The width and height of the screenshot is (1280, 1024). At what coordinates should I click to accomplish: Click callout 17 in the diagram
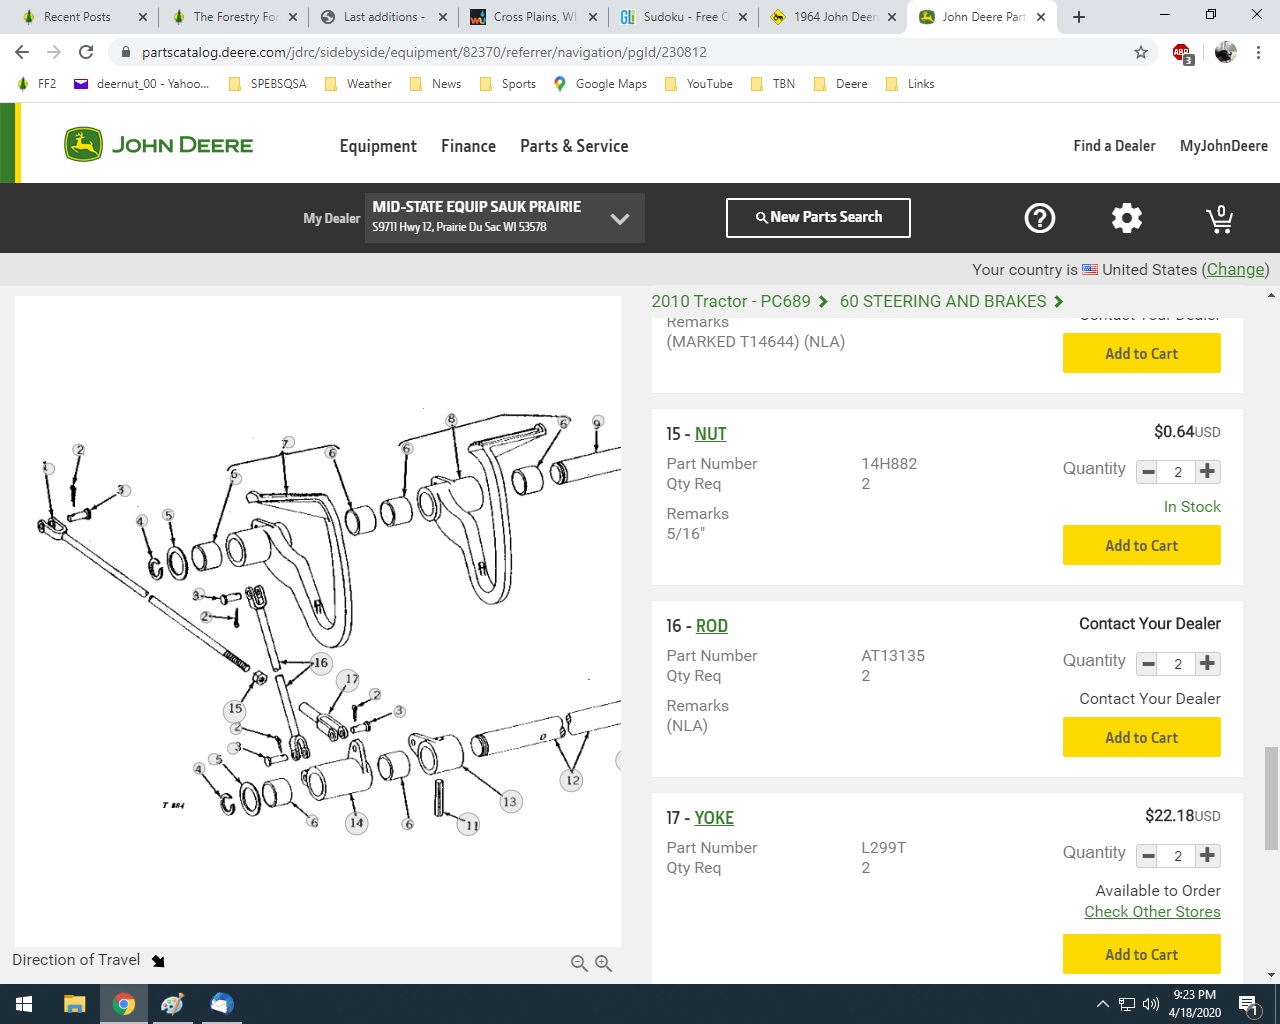(x=348, y=680)
